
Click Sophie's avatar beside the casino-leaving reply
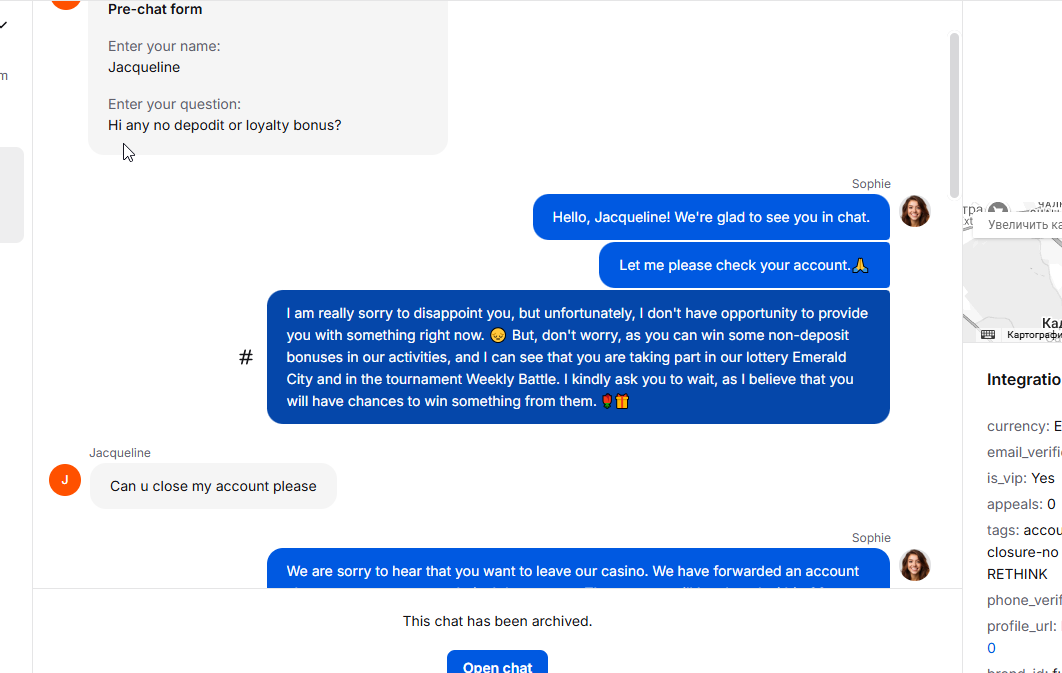(x=915, y=565)
